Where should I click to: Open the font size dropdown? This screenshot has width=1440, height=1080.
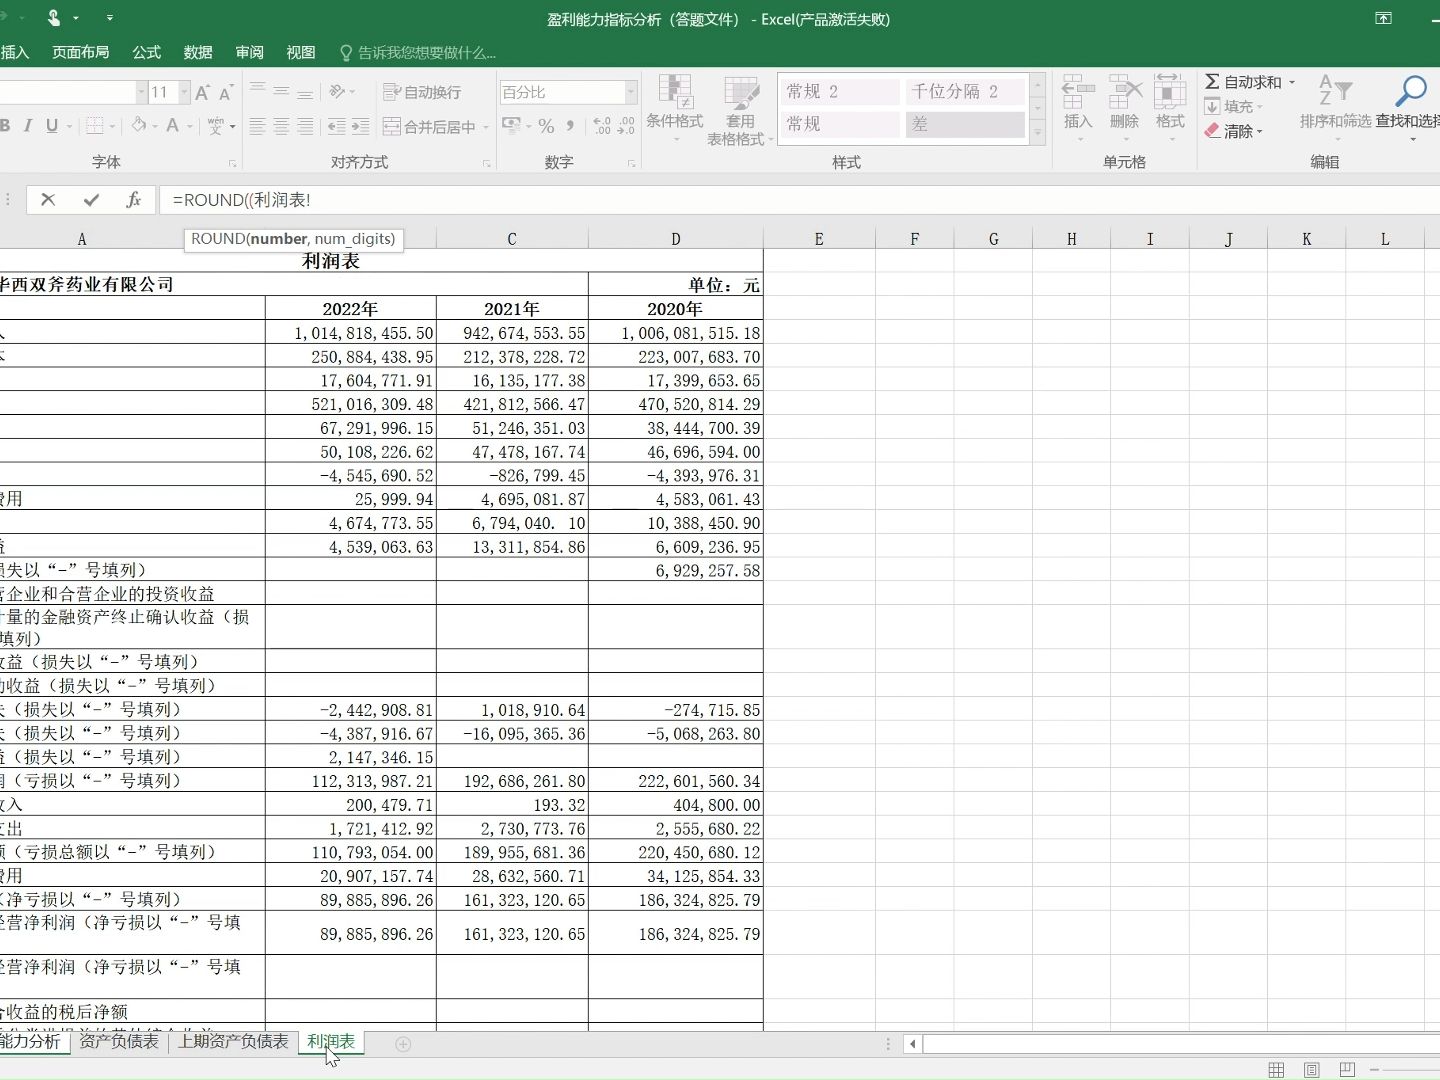tap(184, 92)
